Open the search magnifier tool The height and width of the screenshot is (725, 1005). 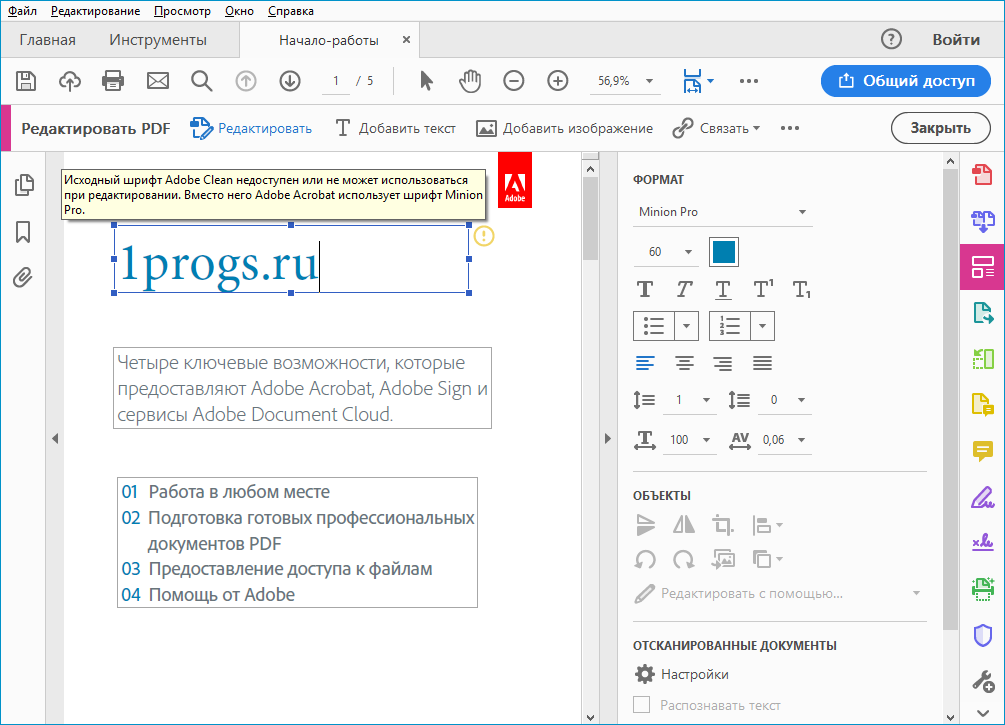(x=201, y=81)
